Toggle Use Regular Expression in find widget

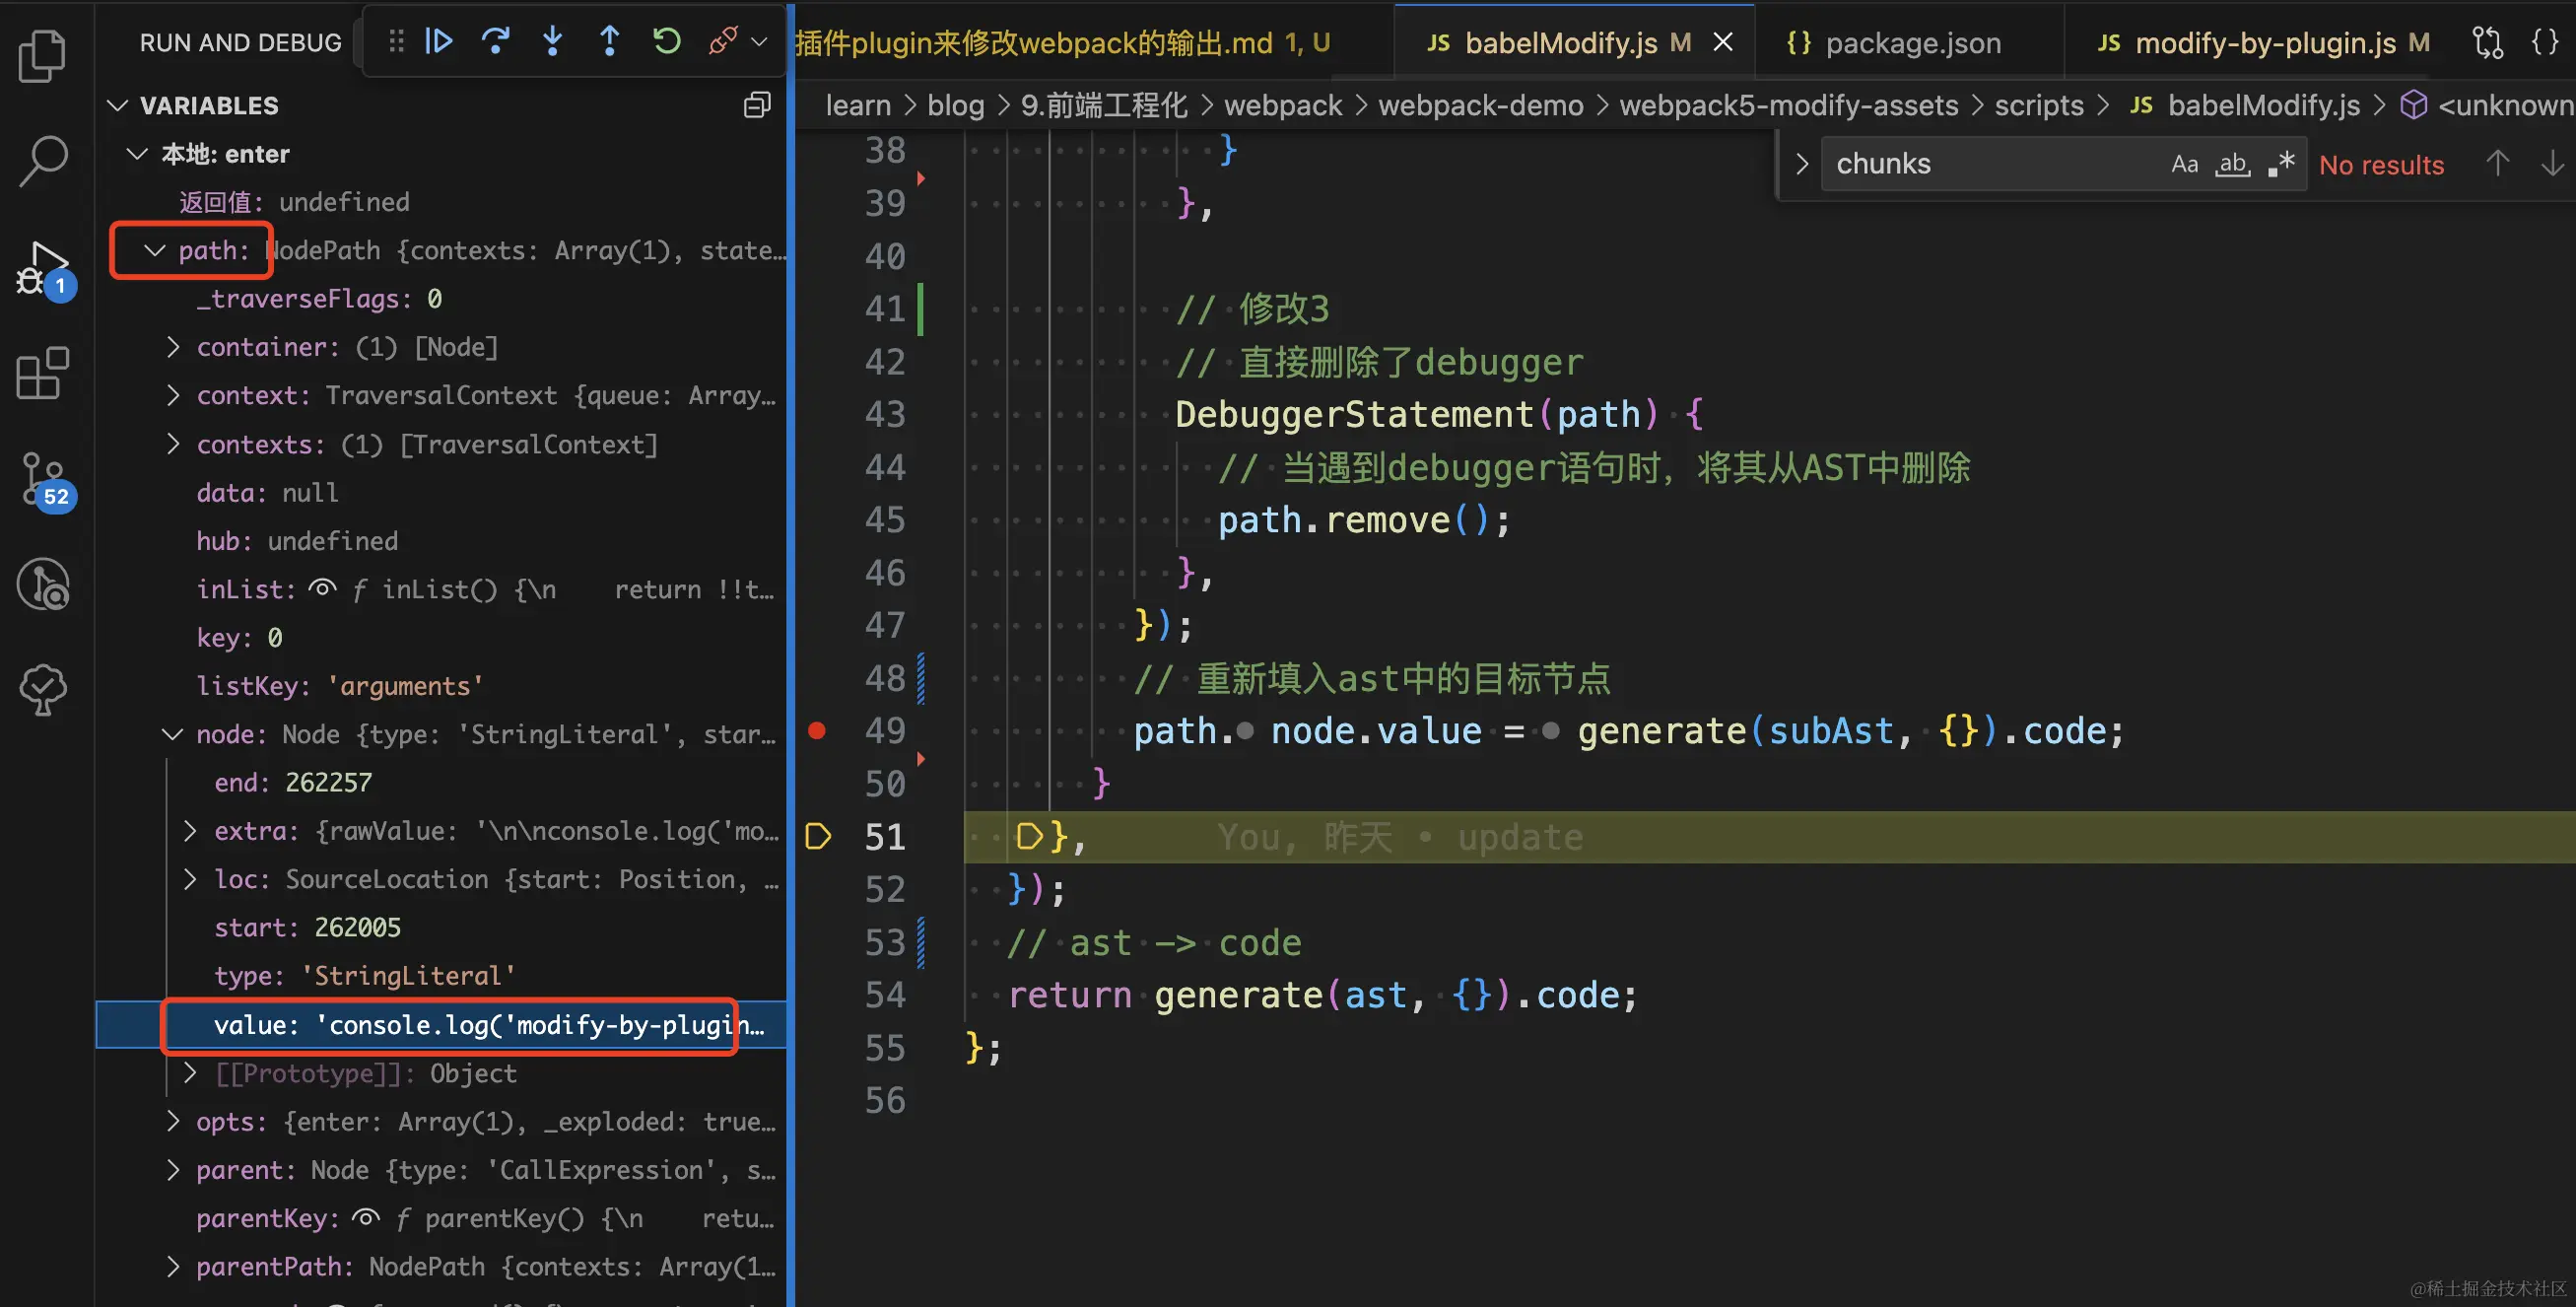click(x=2281, y=164)
